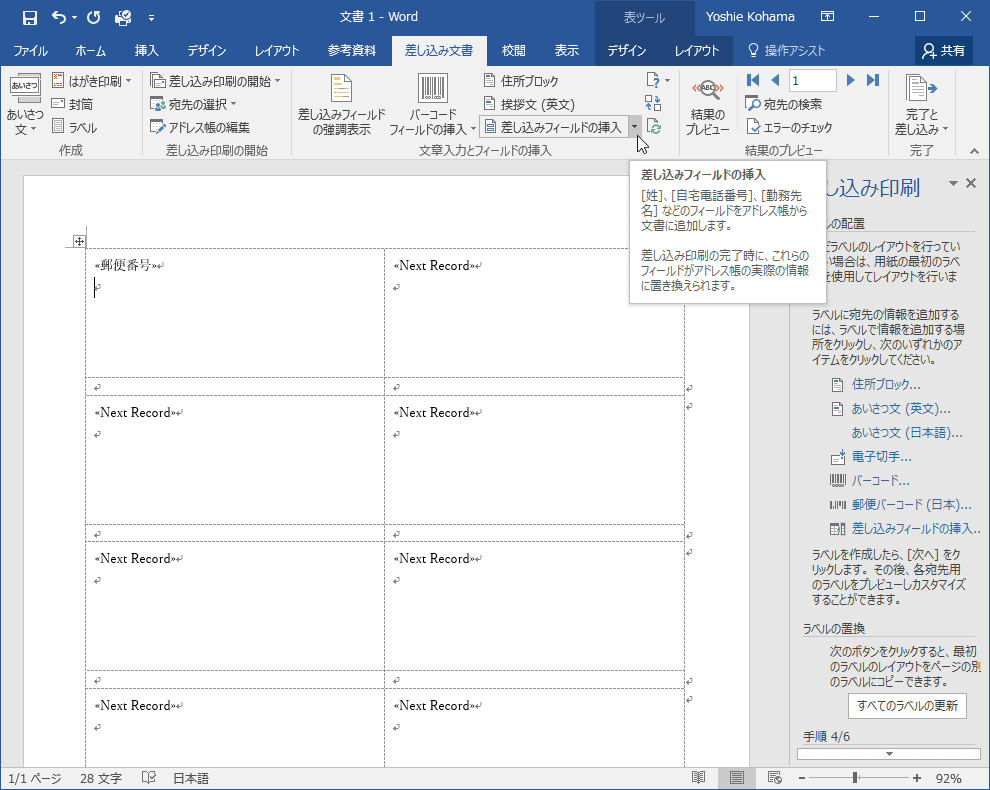The width and height of the screenshot is (990, 790).
Task: Click the 郵便バーコード (日本)... link
Action: click(x=912, y=505)
